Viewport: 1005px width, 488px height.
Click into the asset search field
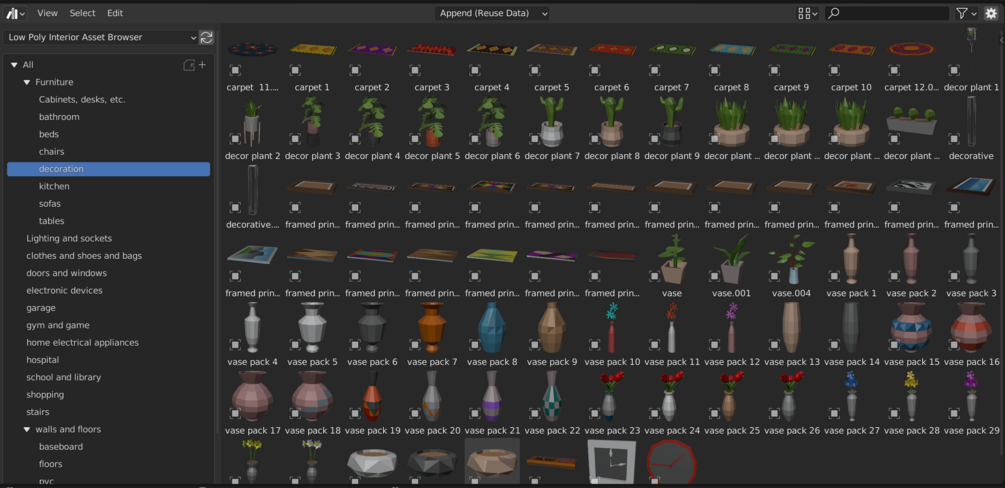coord(887,13)
